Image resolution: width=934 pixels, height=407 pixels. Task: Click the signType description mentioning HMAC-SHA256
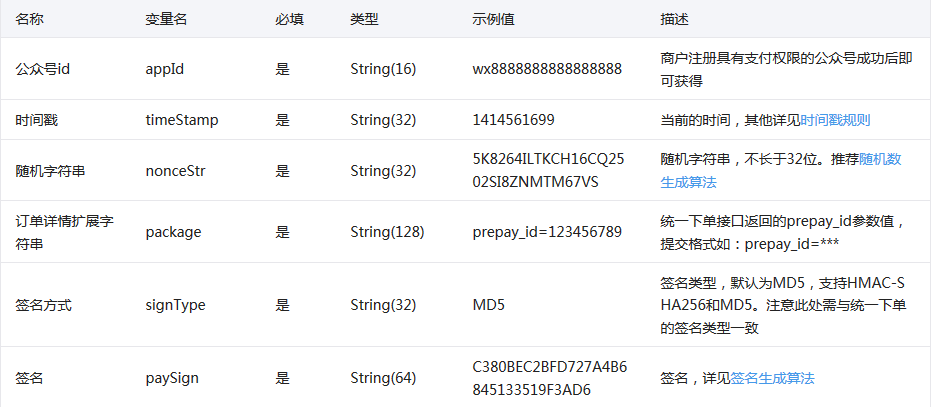pos(783,306)
